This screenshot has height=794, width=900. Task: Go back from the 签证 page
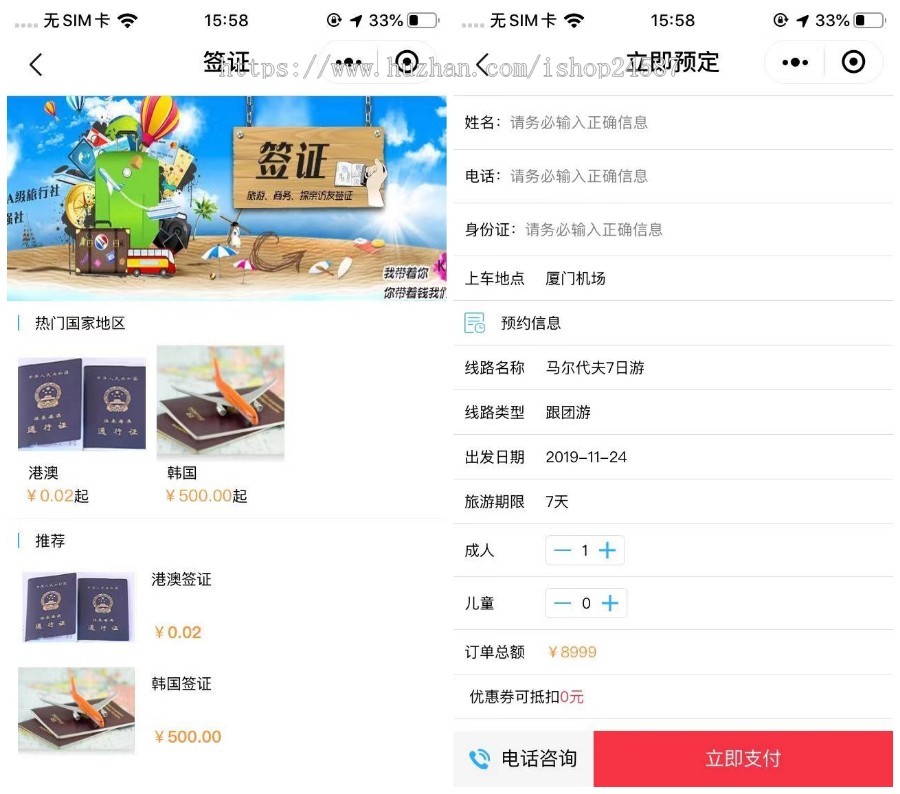coord(36,64)
